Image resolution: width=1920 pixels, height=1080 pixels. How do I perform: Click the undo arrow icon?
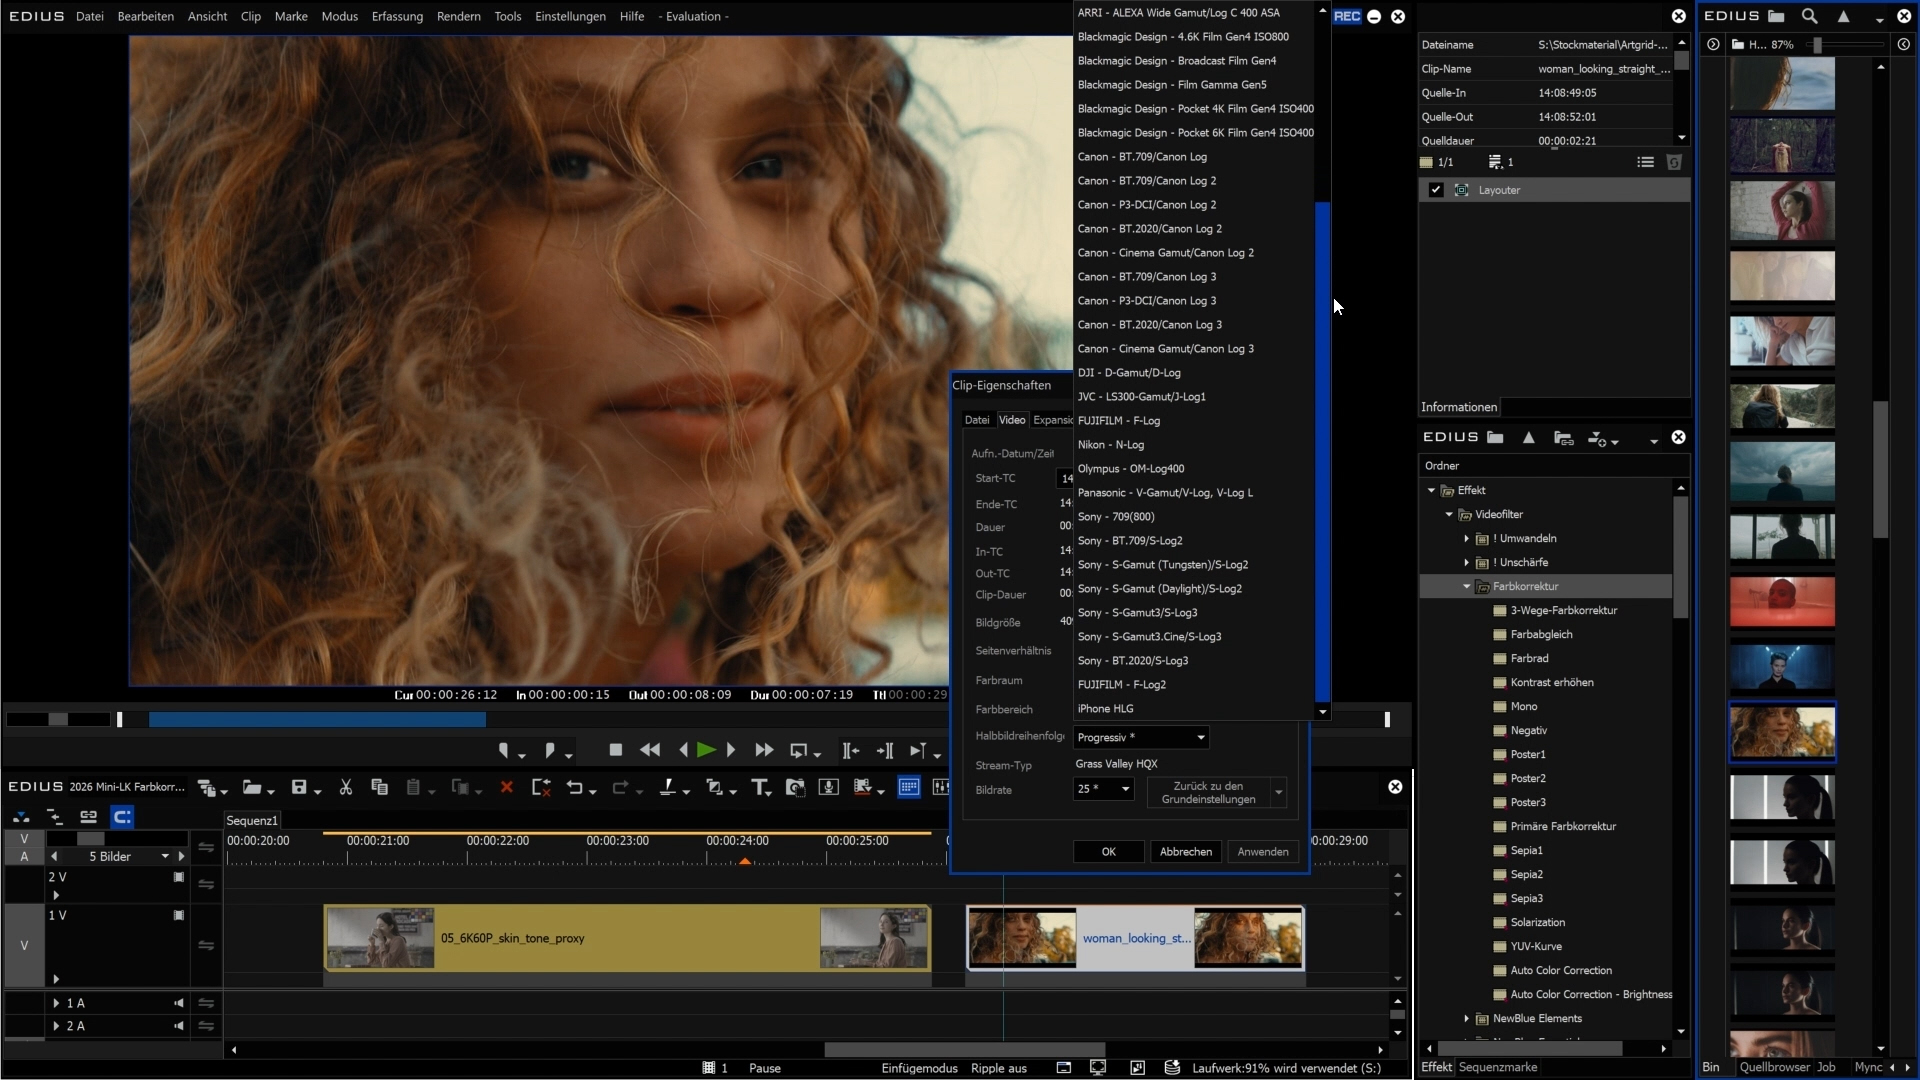click(x=575, y=787)
